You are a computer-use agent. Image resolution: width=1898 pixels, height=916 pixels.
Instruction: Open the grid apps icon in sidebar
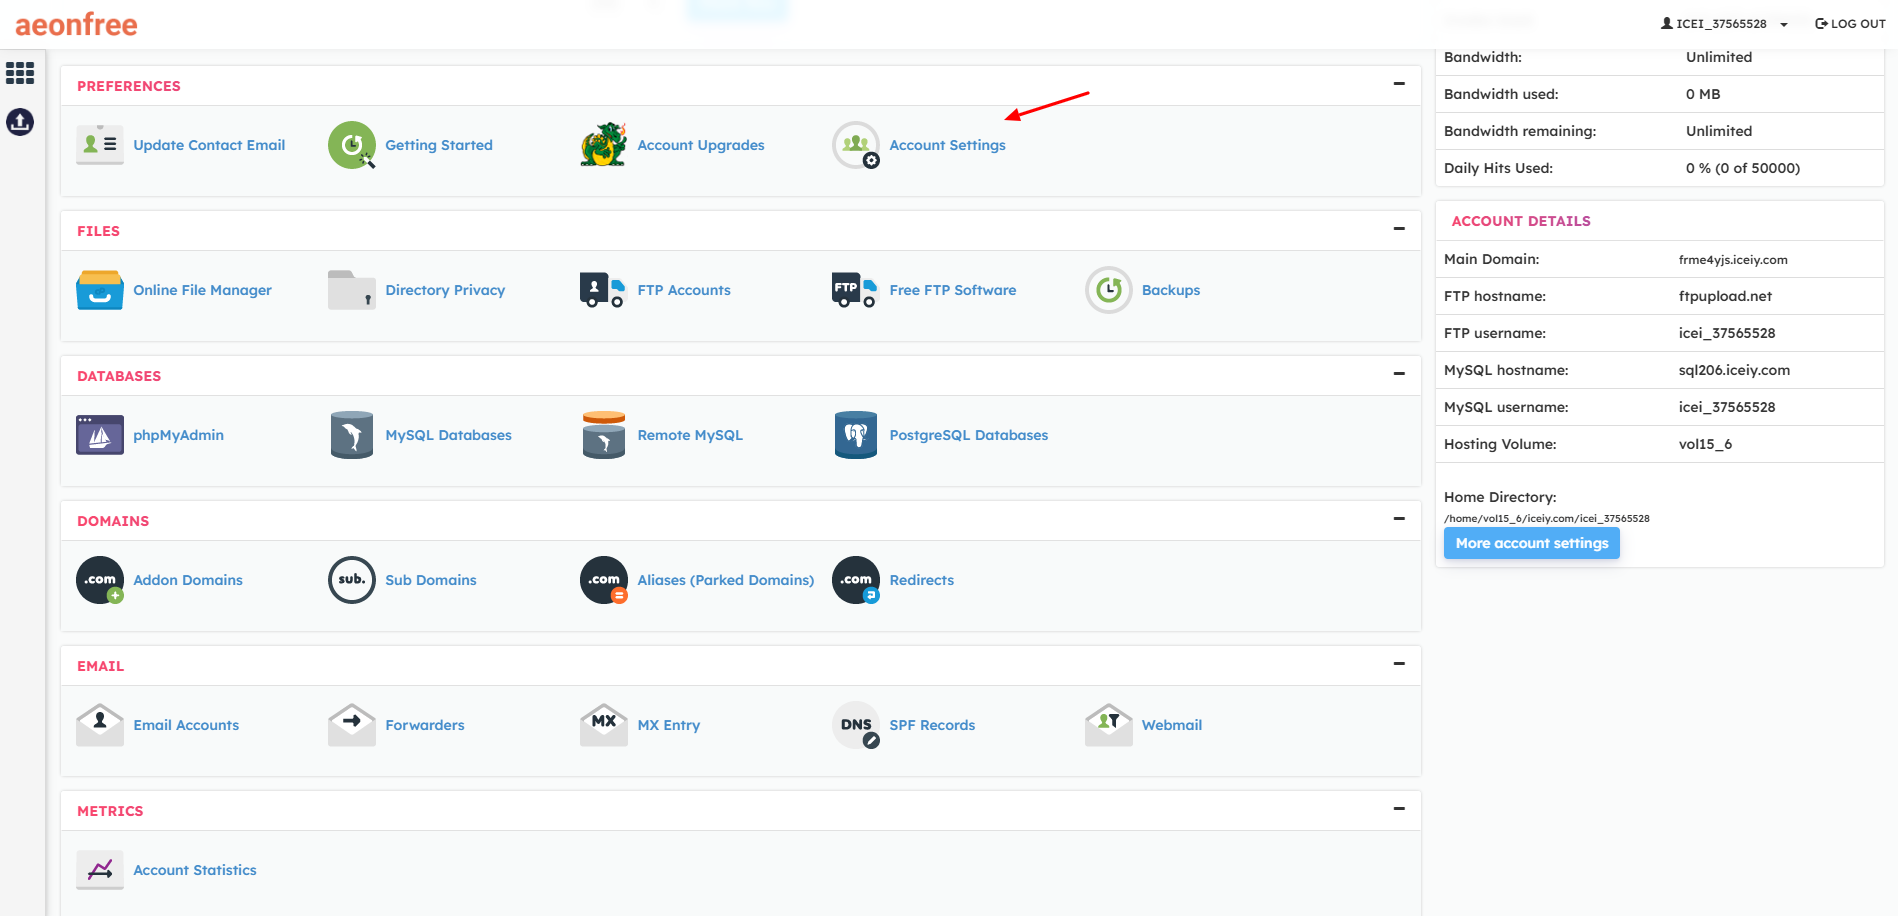click(20, 73)
